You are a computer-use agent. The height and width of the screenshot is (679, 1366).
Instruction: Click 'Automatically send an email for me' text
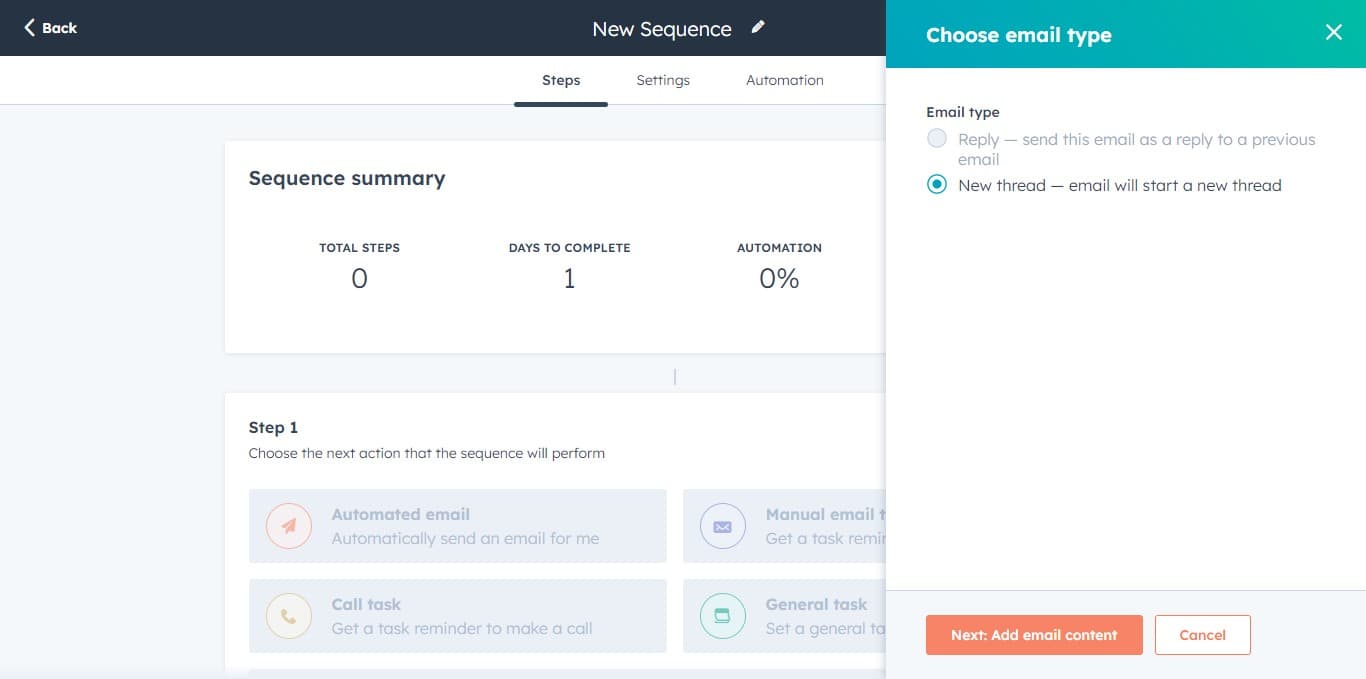(x=465, y=538)
